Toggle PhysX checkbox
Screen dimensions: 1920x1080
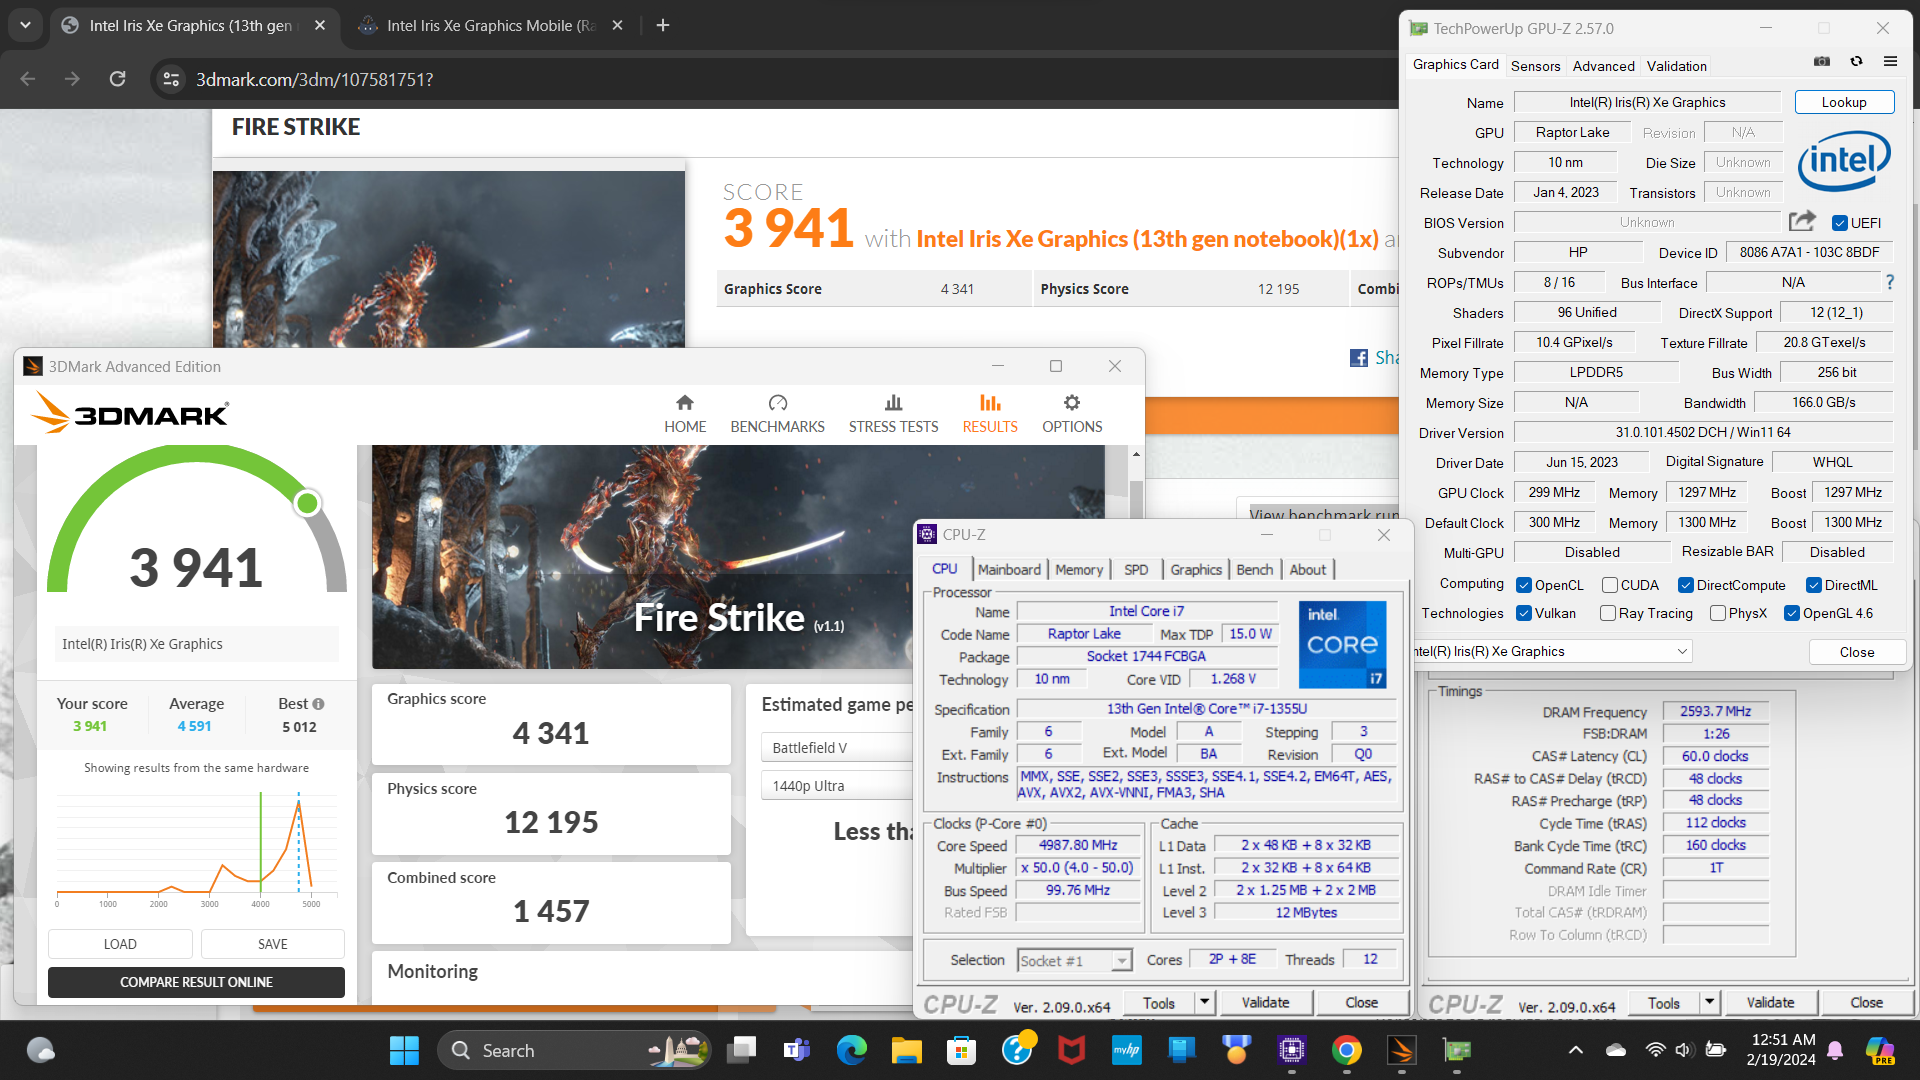[x=1718, y=613]
